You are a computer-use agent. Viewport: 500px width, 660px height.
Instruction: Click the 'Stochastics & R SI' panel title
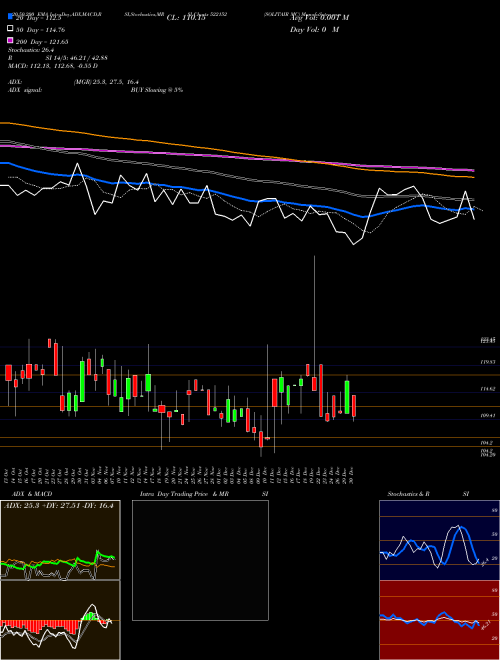click(x=428, y=494)
